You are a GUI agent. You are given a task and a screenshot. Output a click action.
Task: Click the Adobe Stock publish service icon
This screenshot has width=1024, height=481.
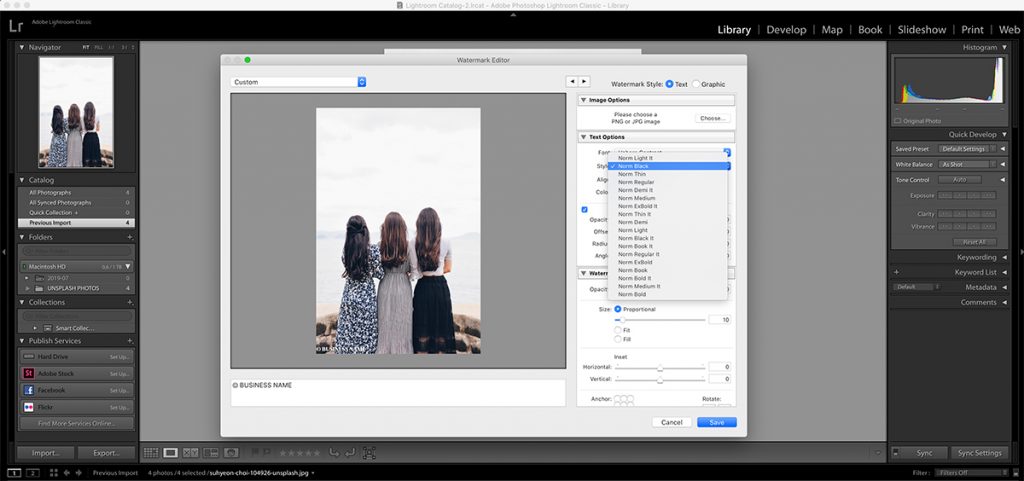29,373
